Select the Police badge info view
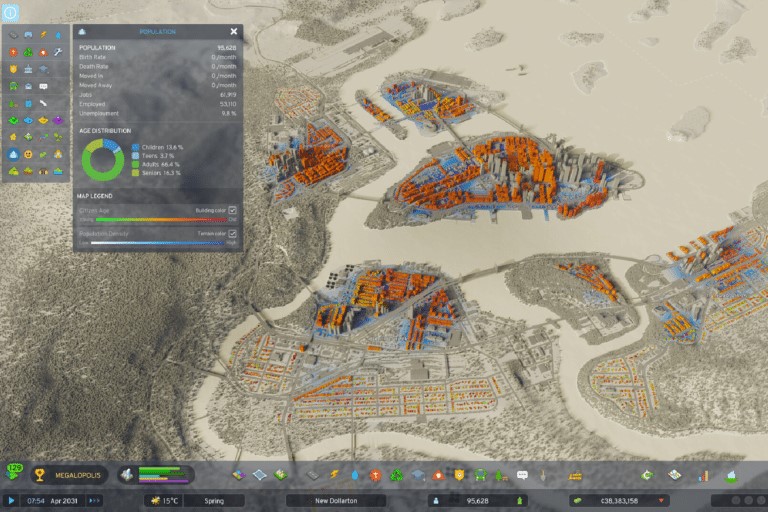768x512 pixels. pyautogui.click(x=13, y=69)
